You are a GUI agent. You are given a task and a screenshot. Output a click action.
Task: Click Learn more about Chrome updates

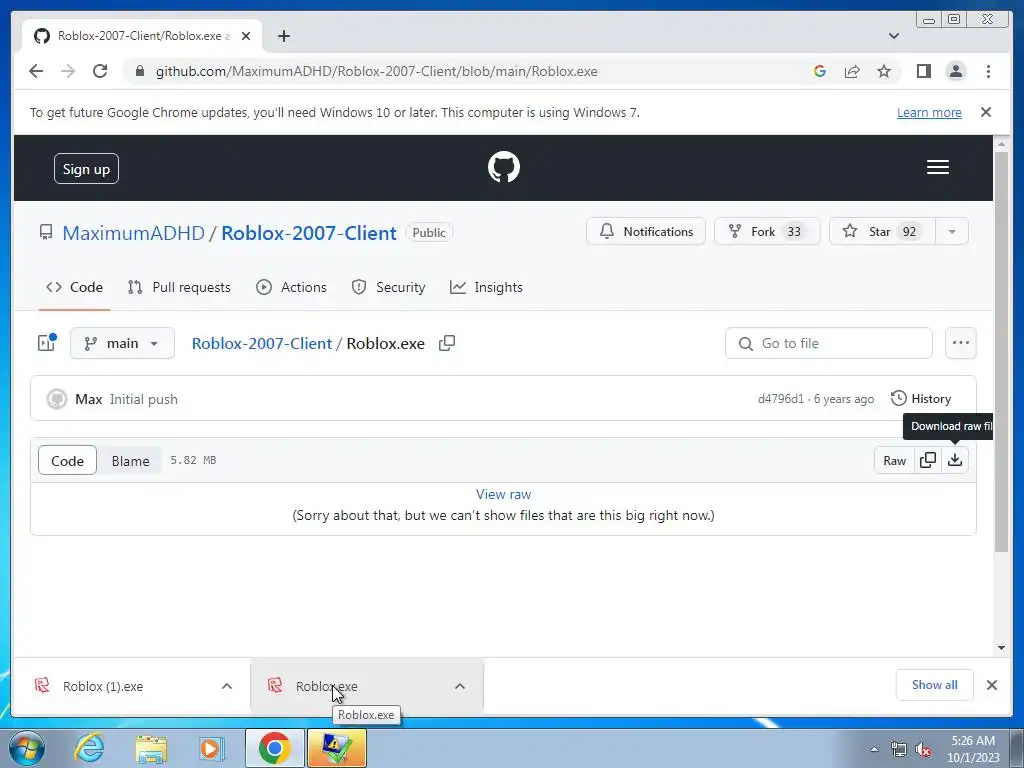pos(929,112)
